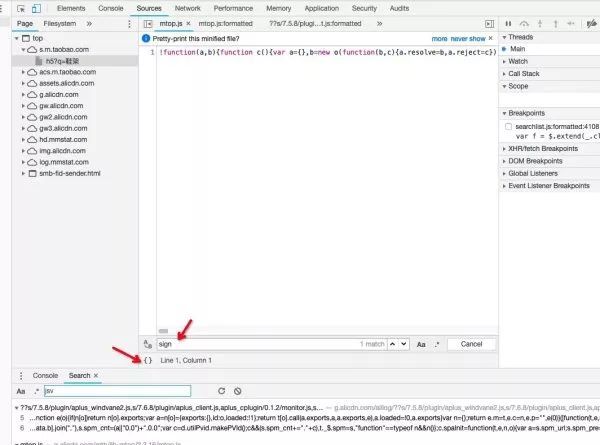This screenshot has height=445, width=600.
Task: Open the drawer three-dot menu
Action: [x=21, y=376]
